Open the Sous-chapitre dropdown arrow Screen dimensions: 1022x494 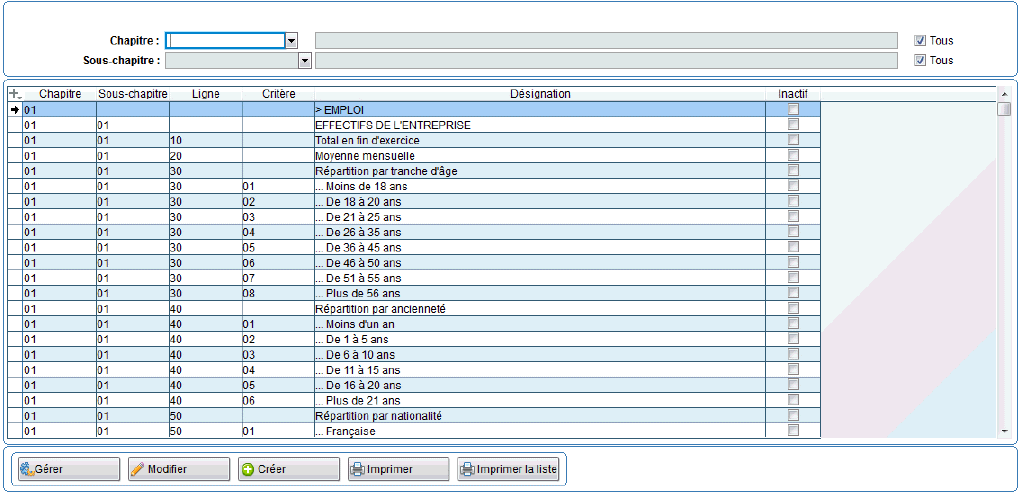click(304, 61)
